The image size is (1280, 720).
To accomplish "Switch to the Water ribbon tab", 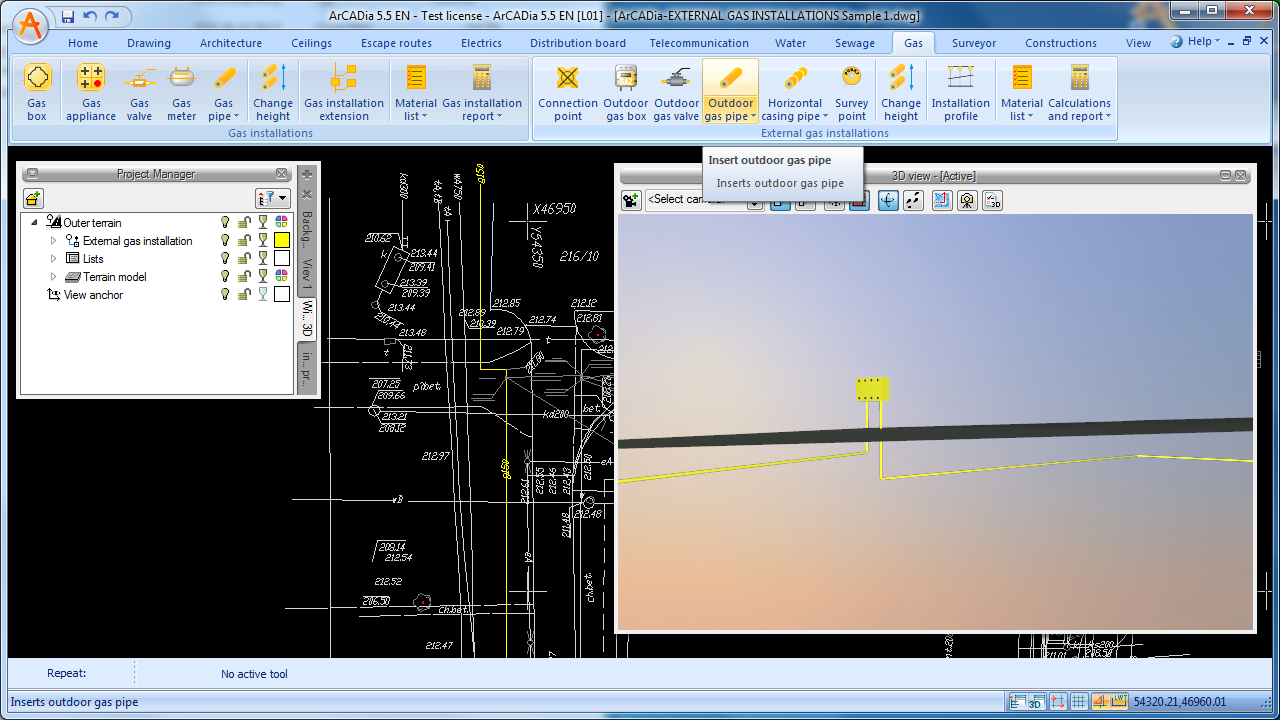I will [x=790, y=43].
